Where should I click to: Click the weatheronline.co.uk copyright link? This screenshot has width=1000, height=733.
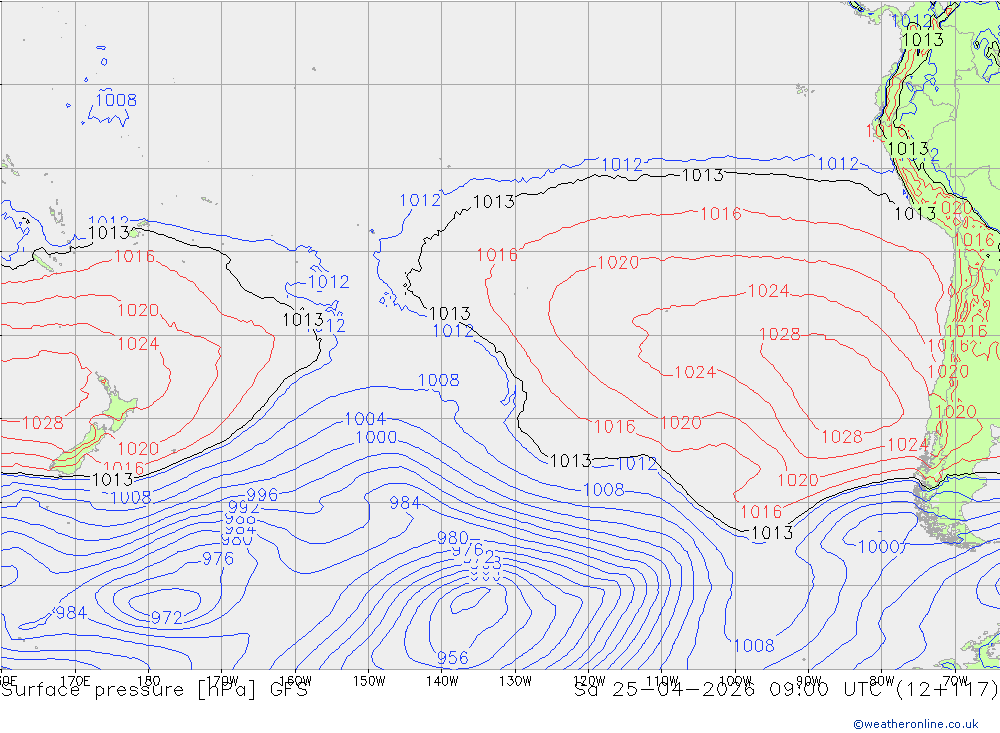pos(916,724)
